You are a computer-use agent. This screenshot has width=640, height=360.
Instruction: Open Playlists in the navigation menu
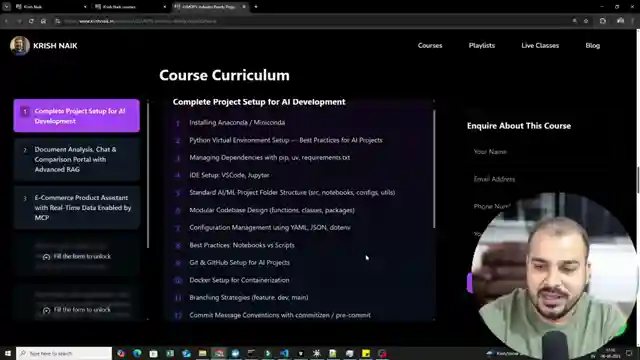482,46
